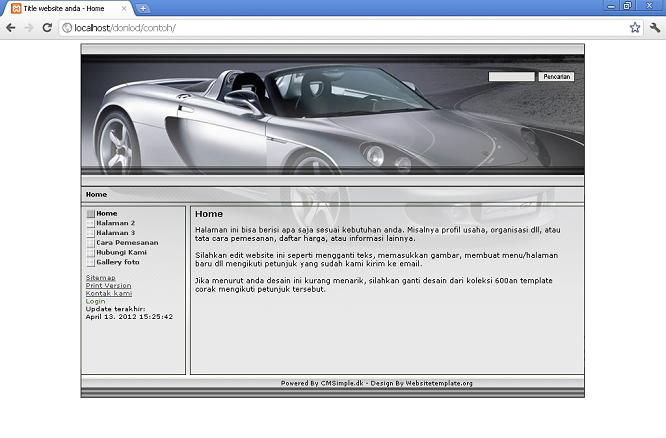Screen dimensions: 666x438
Task: Click the page icon beside Cara Pemesanan
Action: (x=90, y=243)
